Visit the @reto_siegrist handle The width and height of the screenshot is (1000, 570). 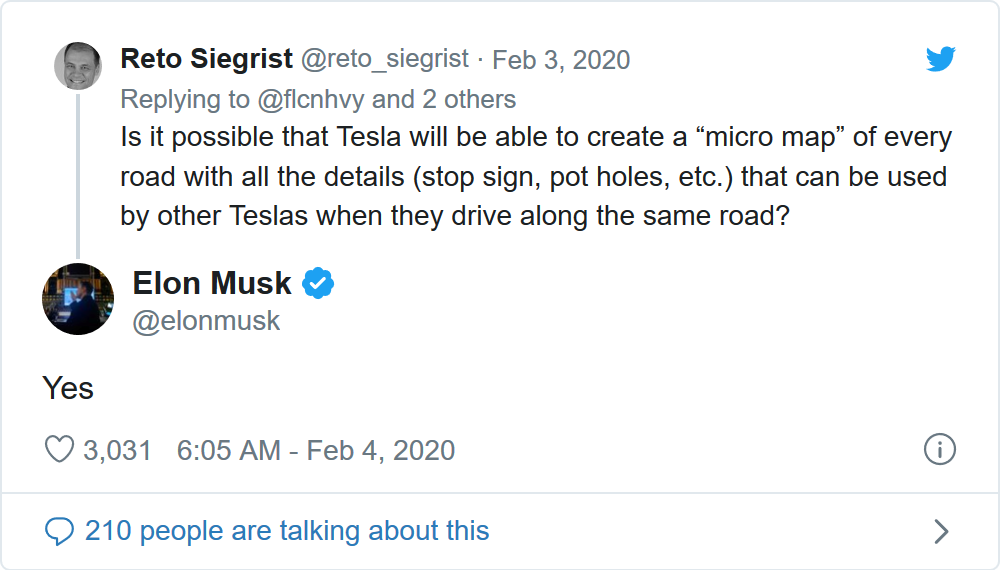point(385,60)
